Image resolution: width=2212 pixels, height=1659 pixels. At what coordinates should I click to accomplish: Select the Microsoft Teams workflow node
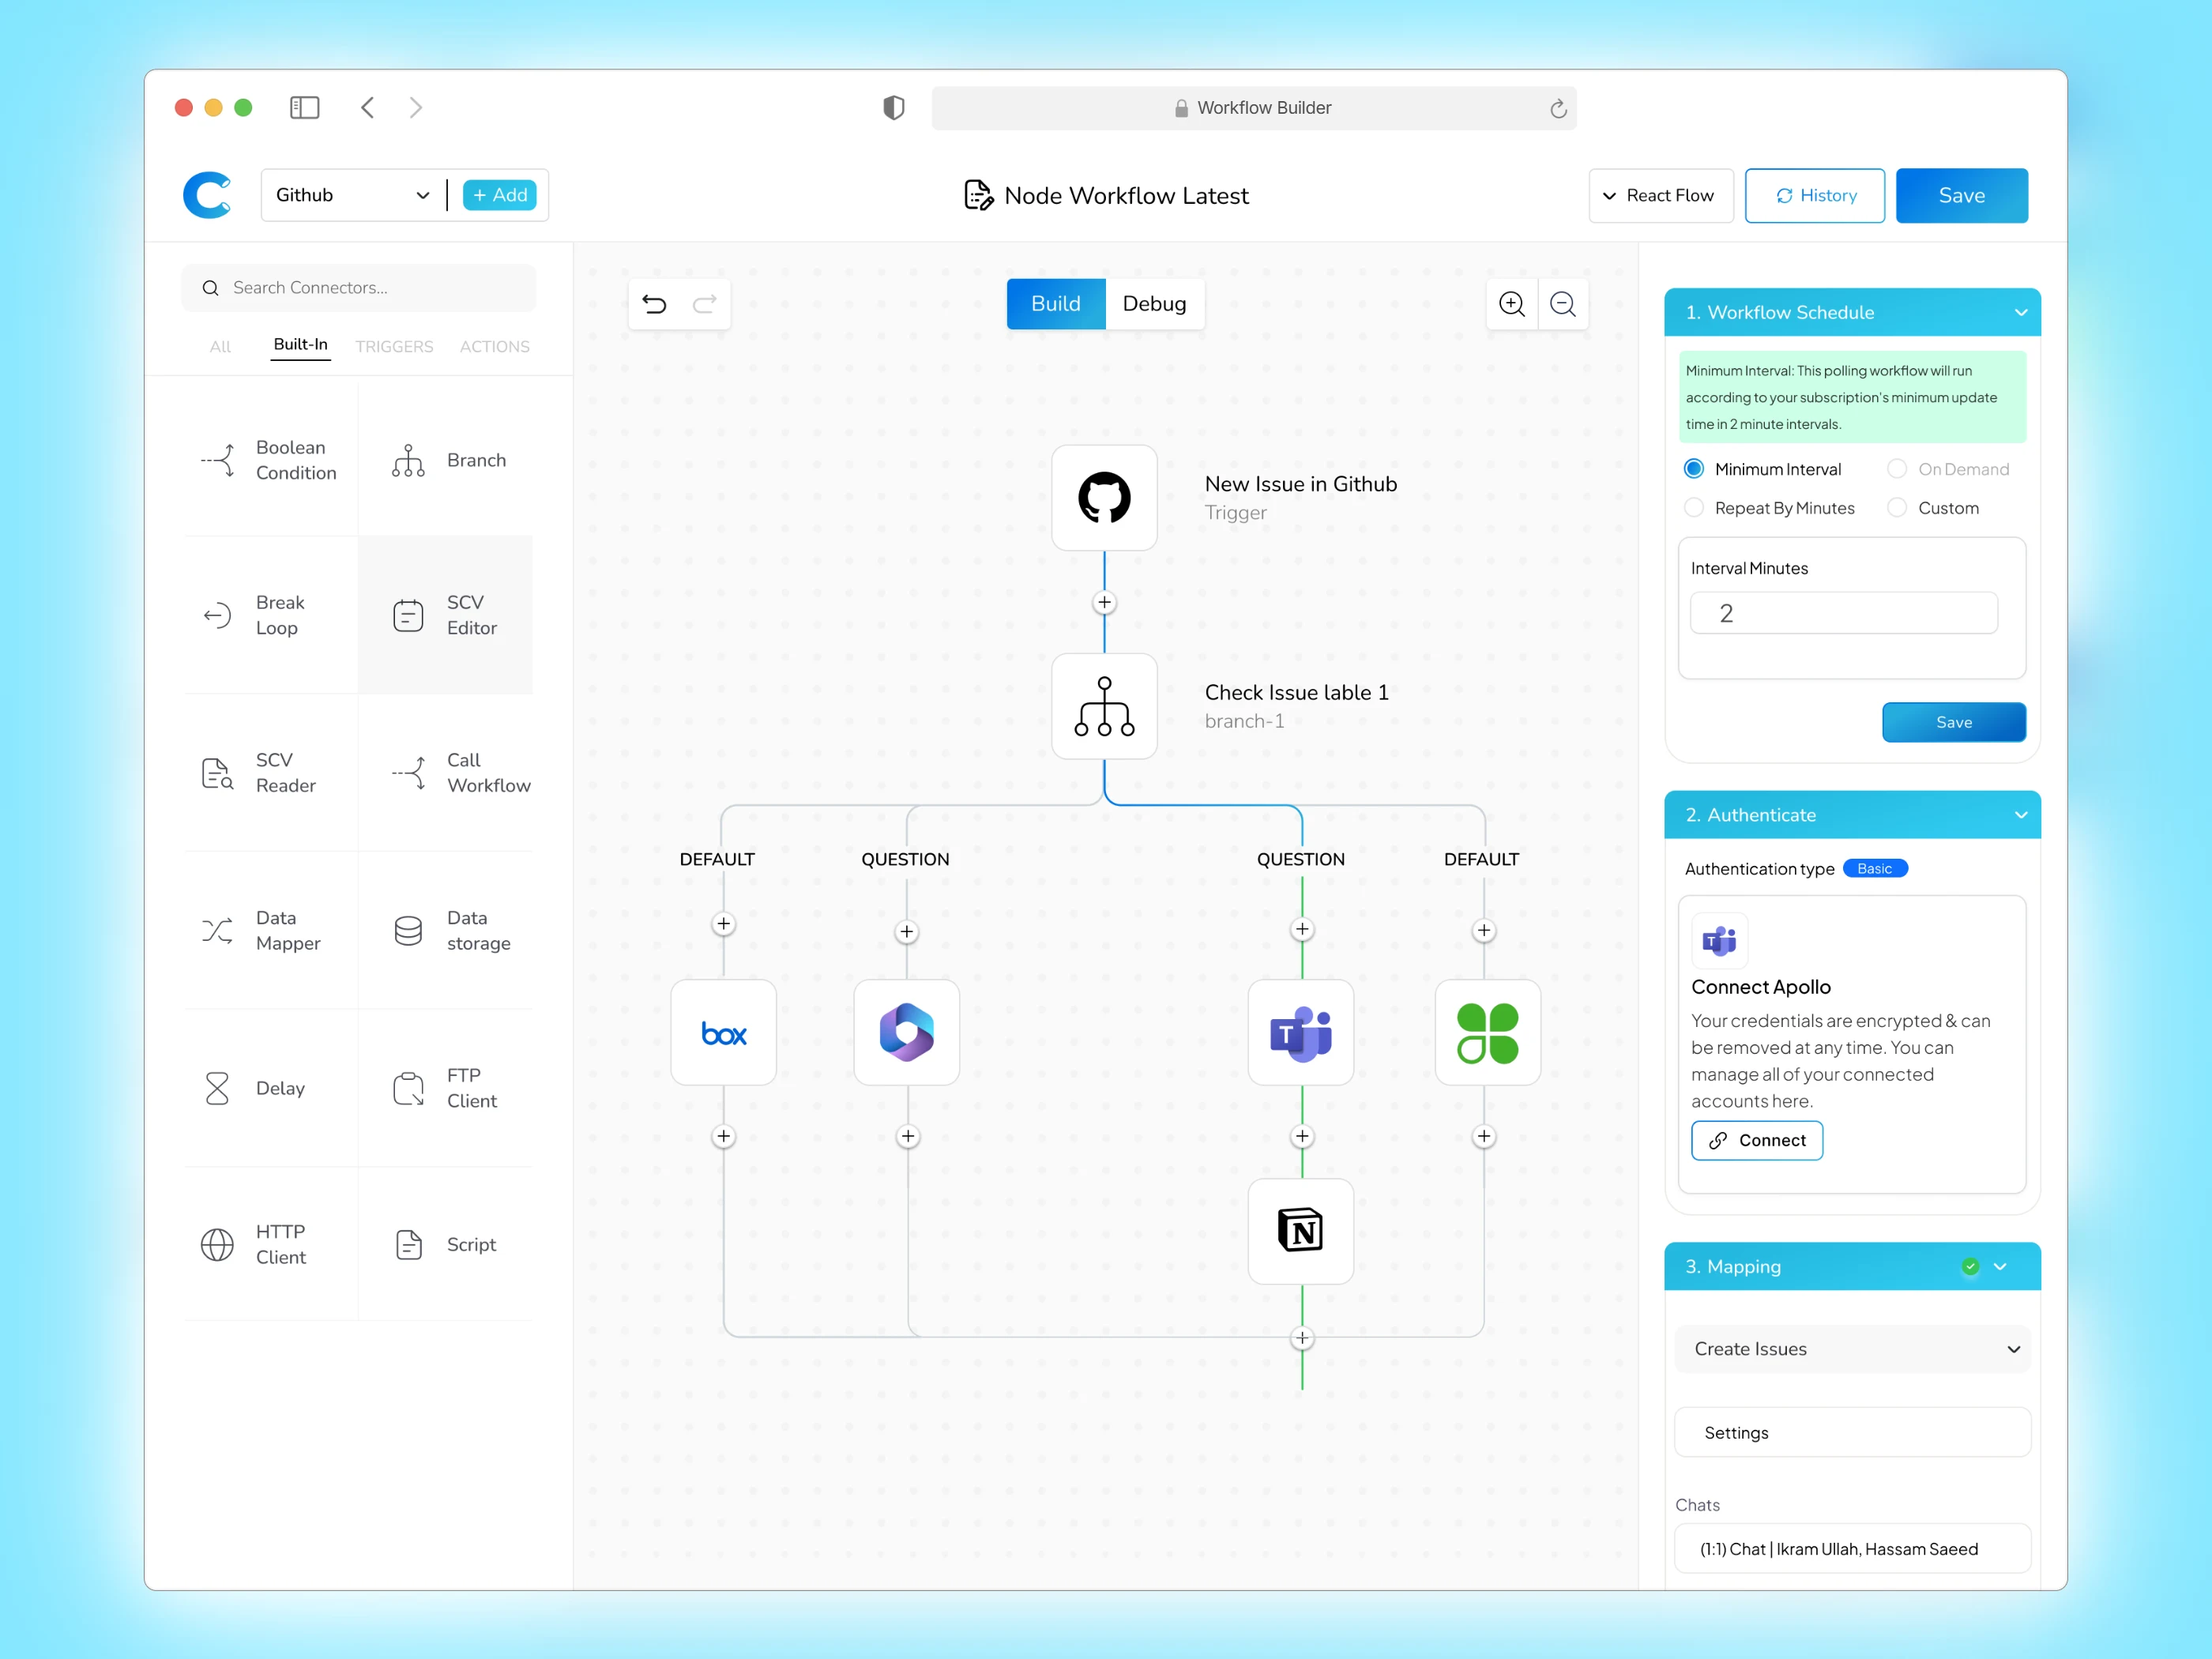(1300, 1033)
